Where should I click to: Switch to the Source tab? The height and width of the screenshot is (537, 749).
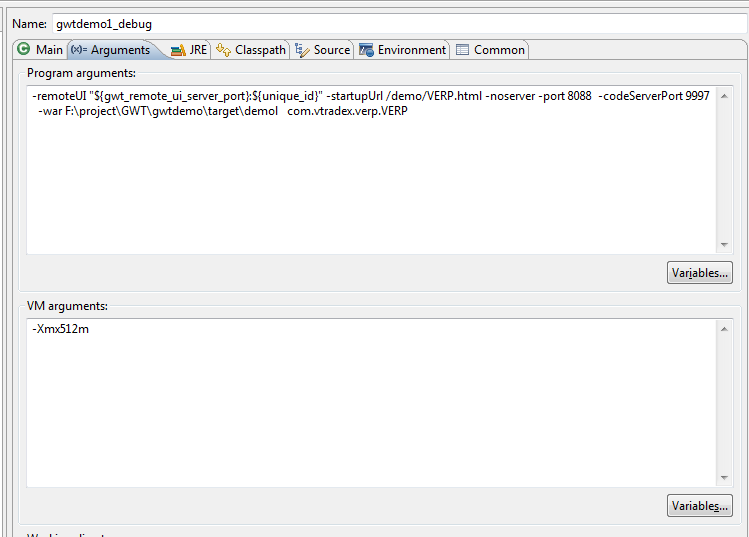(322, 50)
